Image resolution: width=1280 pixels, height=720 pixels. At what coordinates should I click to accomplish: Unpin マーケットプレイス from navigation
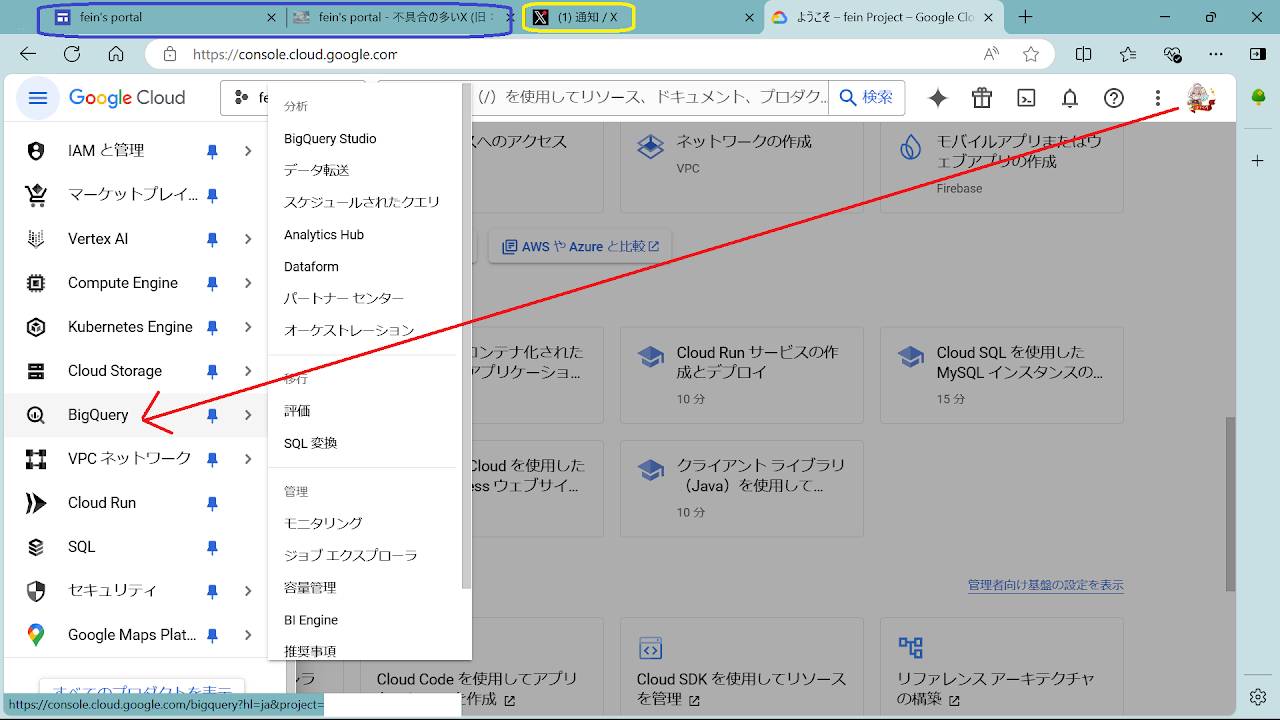tap(212, 195)
